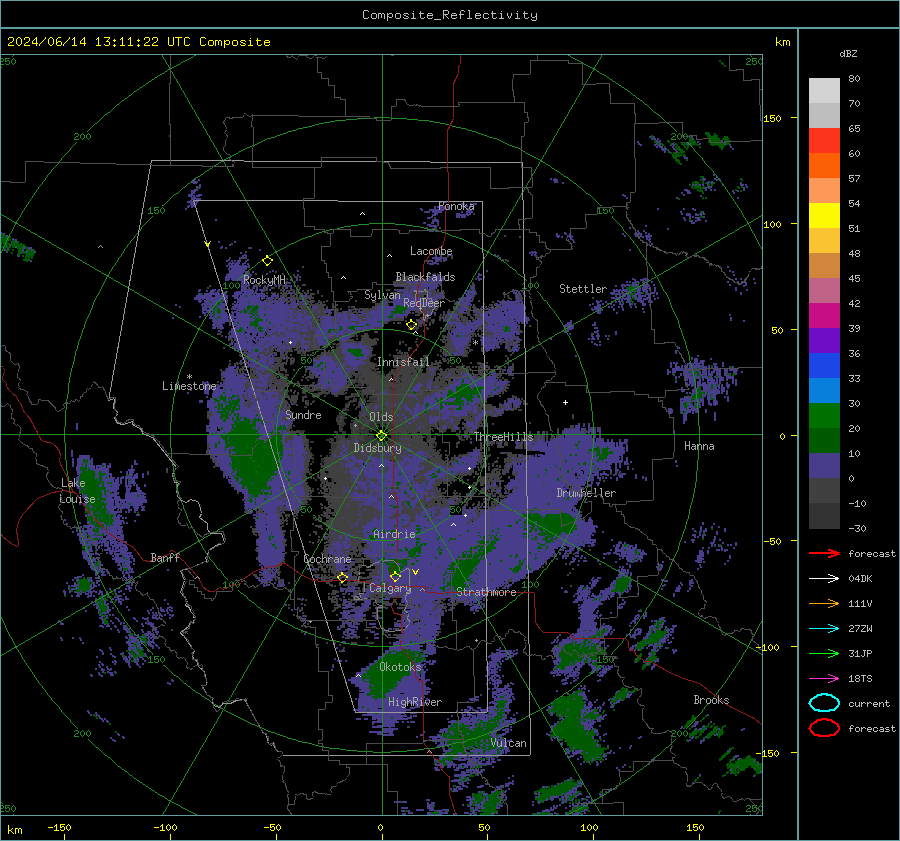Click the orange 111V arrow icon

click(824, 603)
